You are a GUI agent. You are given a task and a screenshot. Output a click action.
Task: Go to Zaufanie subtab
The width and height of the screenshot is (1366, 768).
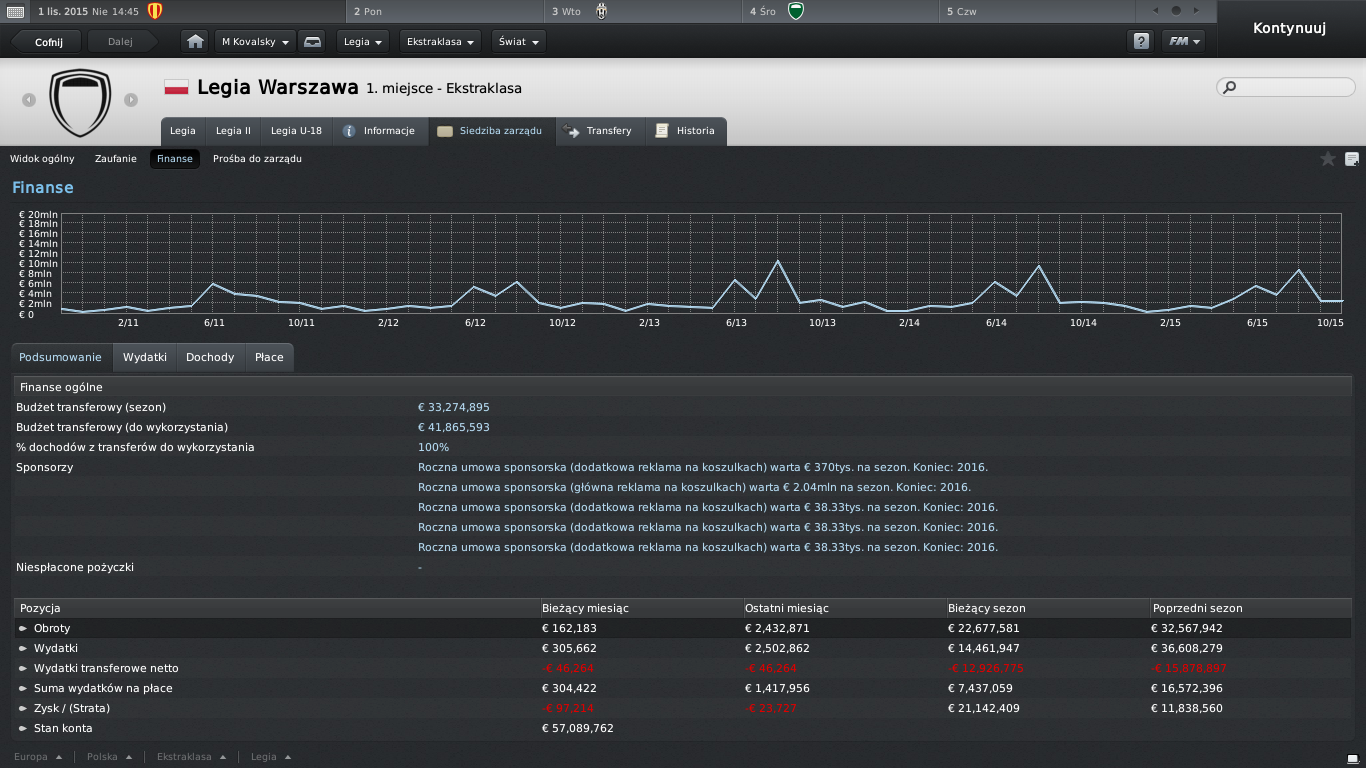[116, 159]
